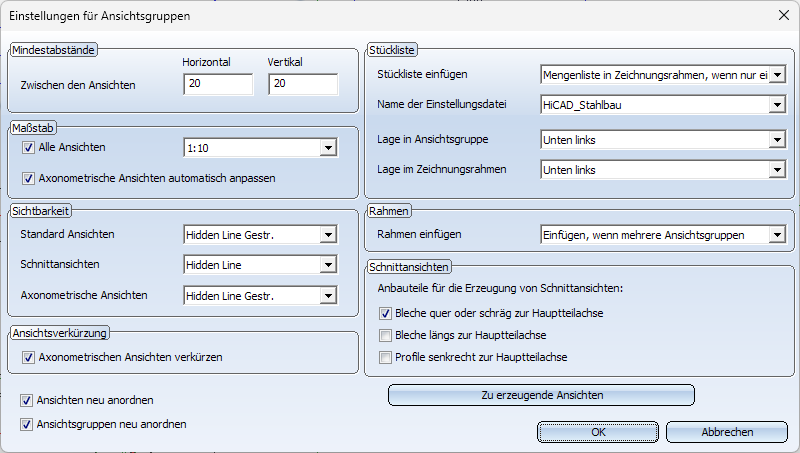The image size is (800, 453).
Task: Click the Abbrechen button
Action: (727, 432)
